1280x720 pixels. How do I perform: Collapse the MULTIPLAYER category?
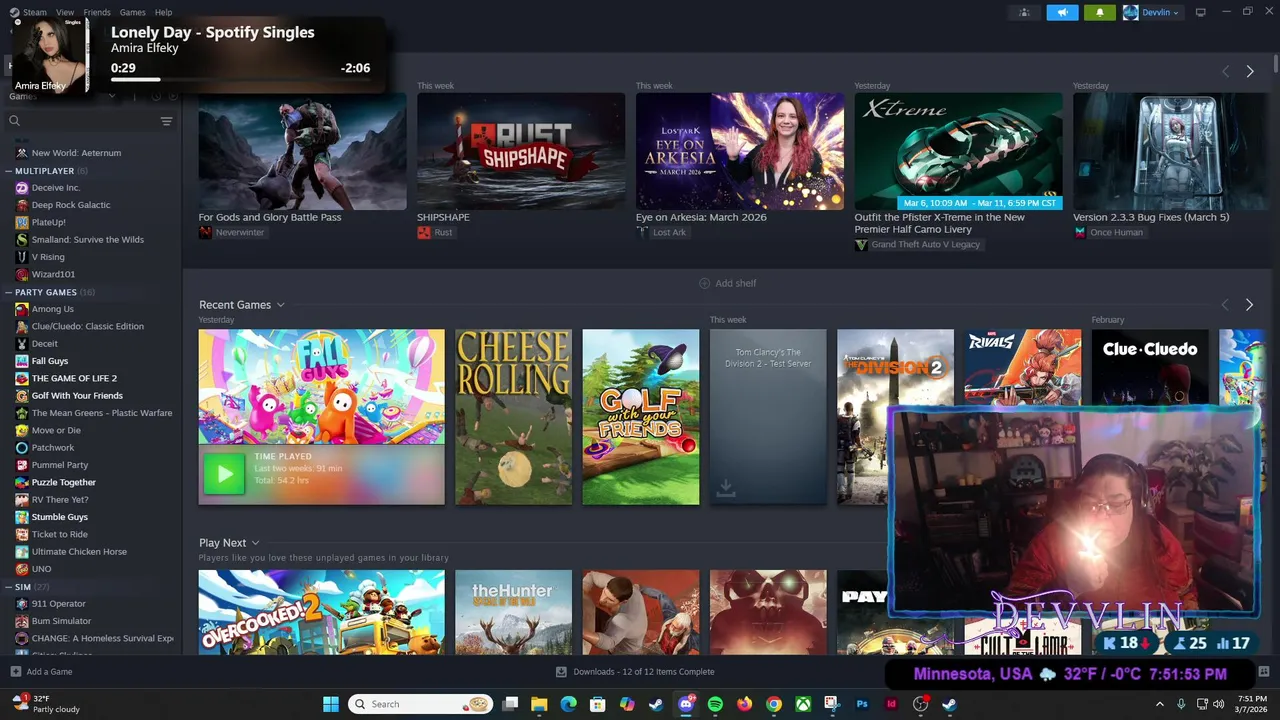8,171
